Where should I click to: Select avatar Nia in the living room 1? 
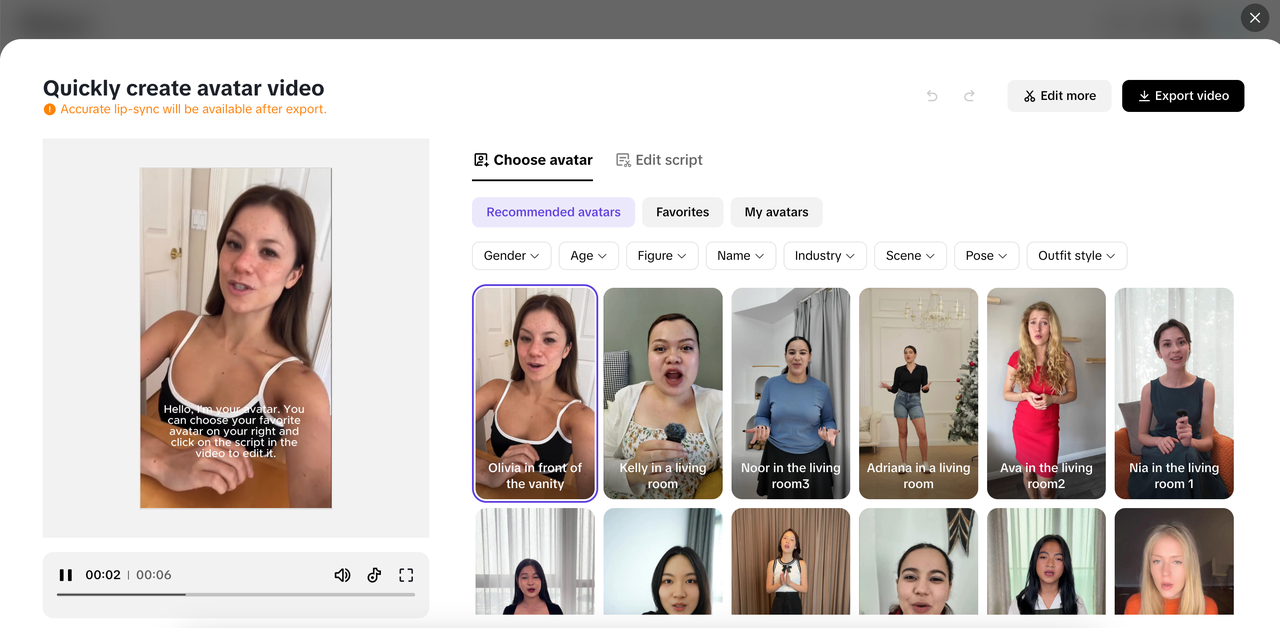click(1174, 393)
